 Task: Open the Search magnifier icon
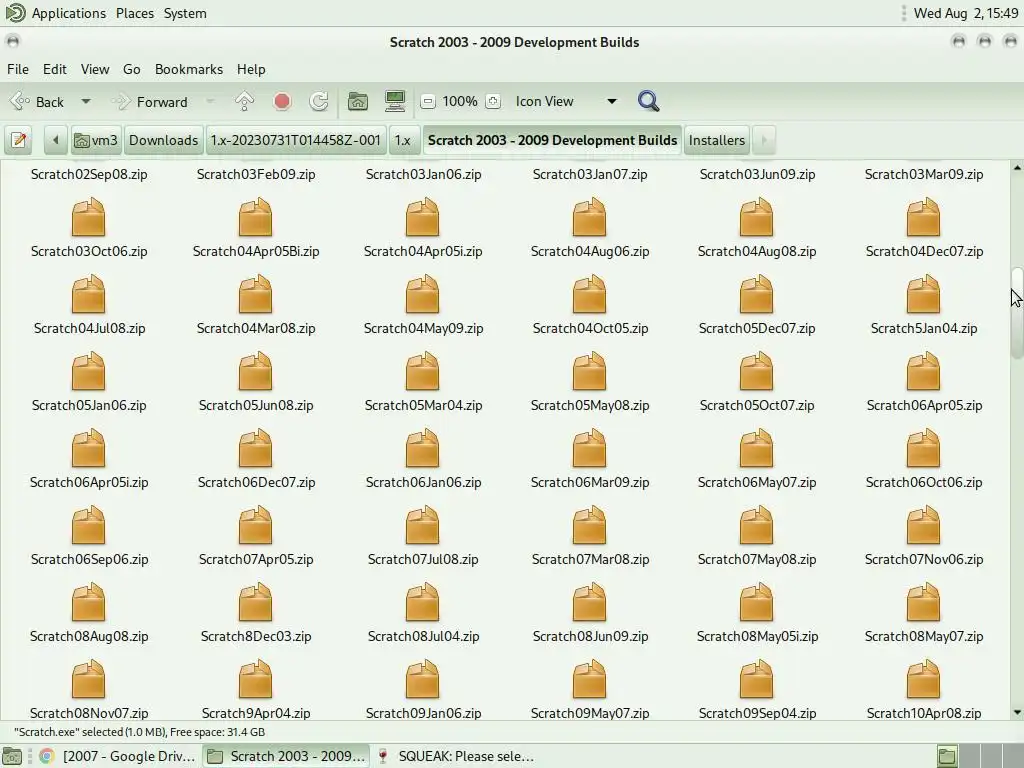(x=648, y=101)
